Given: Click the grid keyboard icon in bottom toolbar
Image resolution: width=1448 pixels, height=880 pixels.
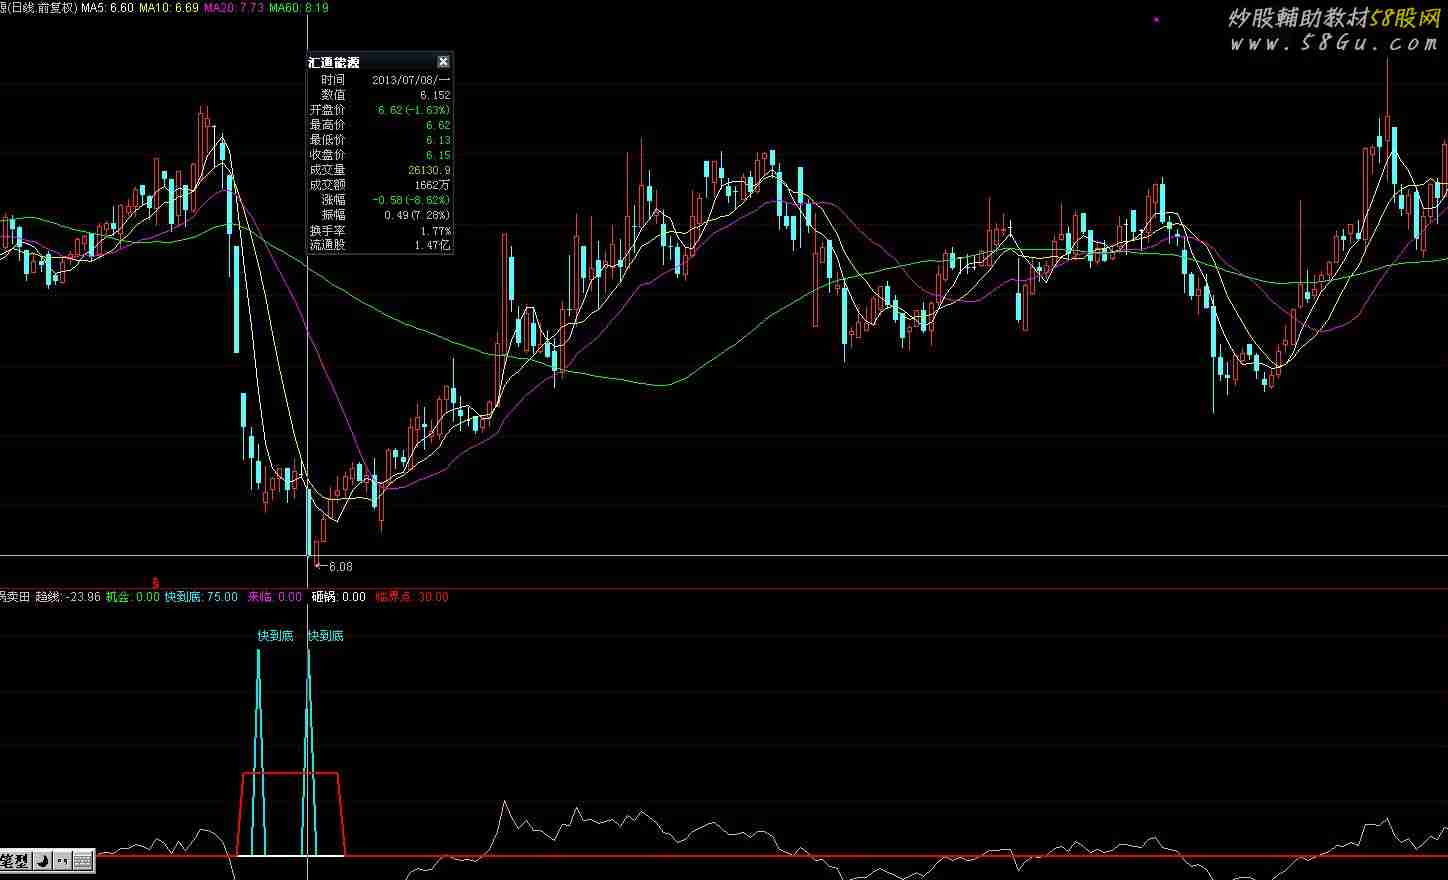Looking at the screenshot, I should click(x=83, y=860).
